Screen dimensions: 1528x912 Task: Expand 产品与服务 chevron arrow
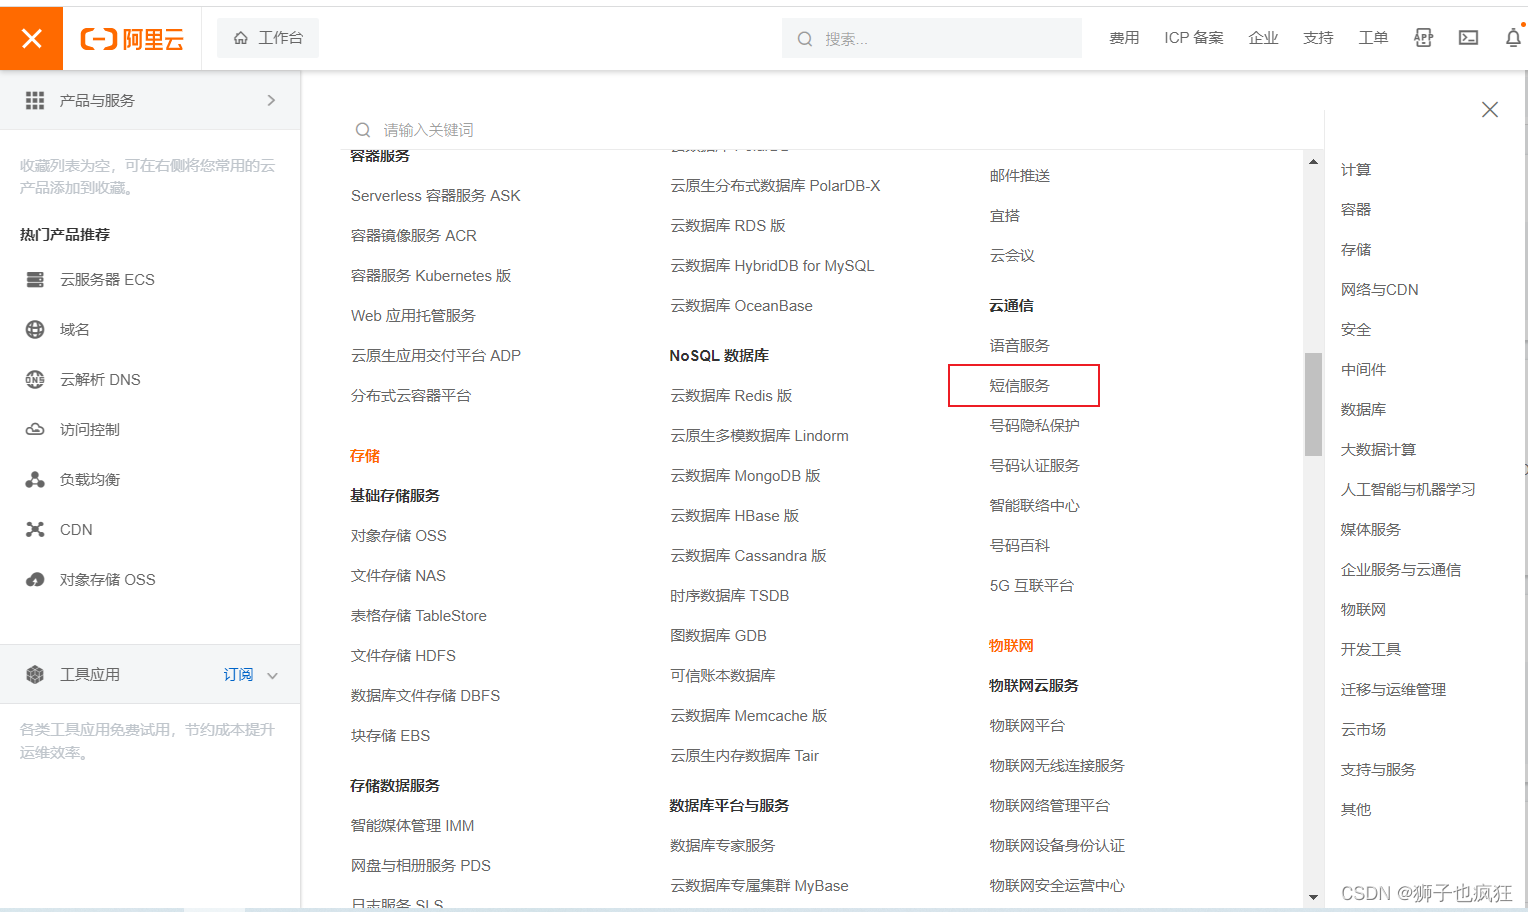tap(271, 100)
